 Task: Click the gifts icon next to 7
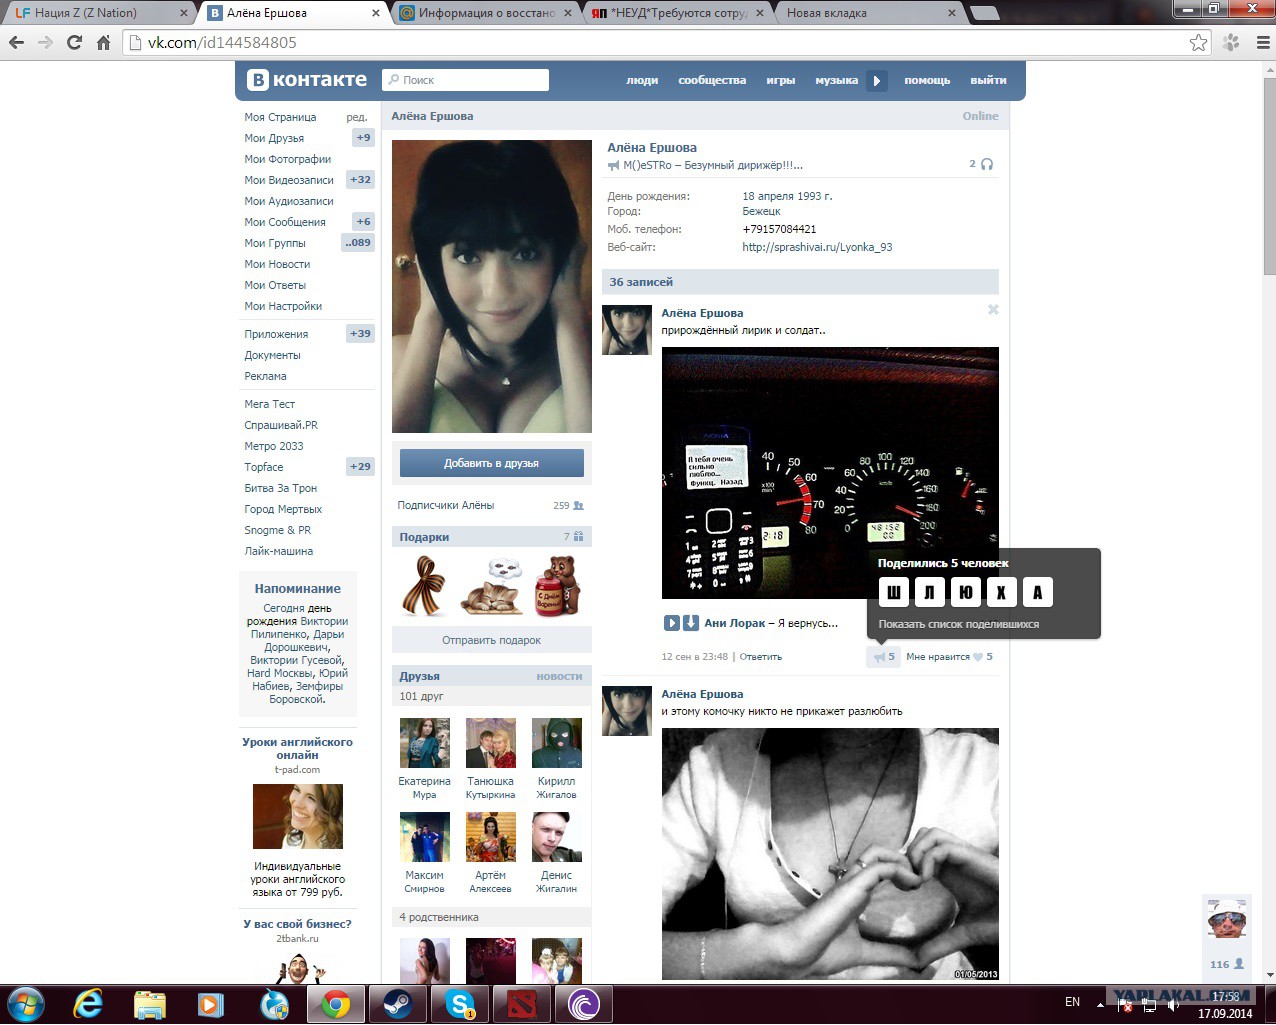tap(578, 537)
